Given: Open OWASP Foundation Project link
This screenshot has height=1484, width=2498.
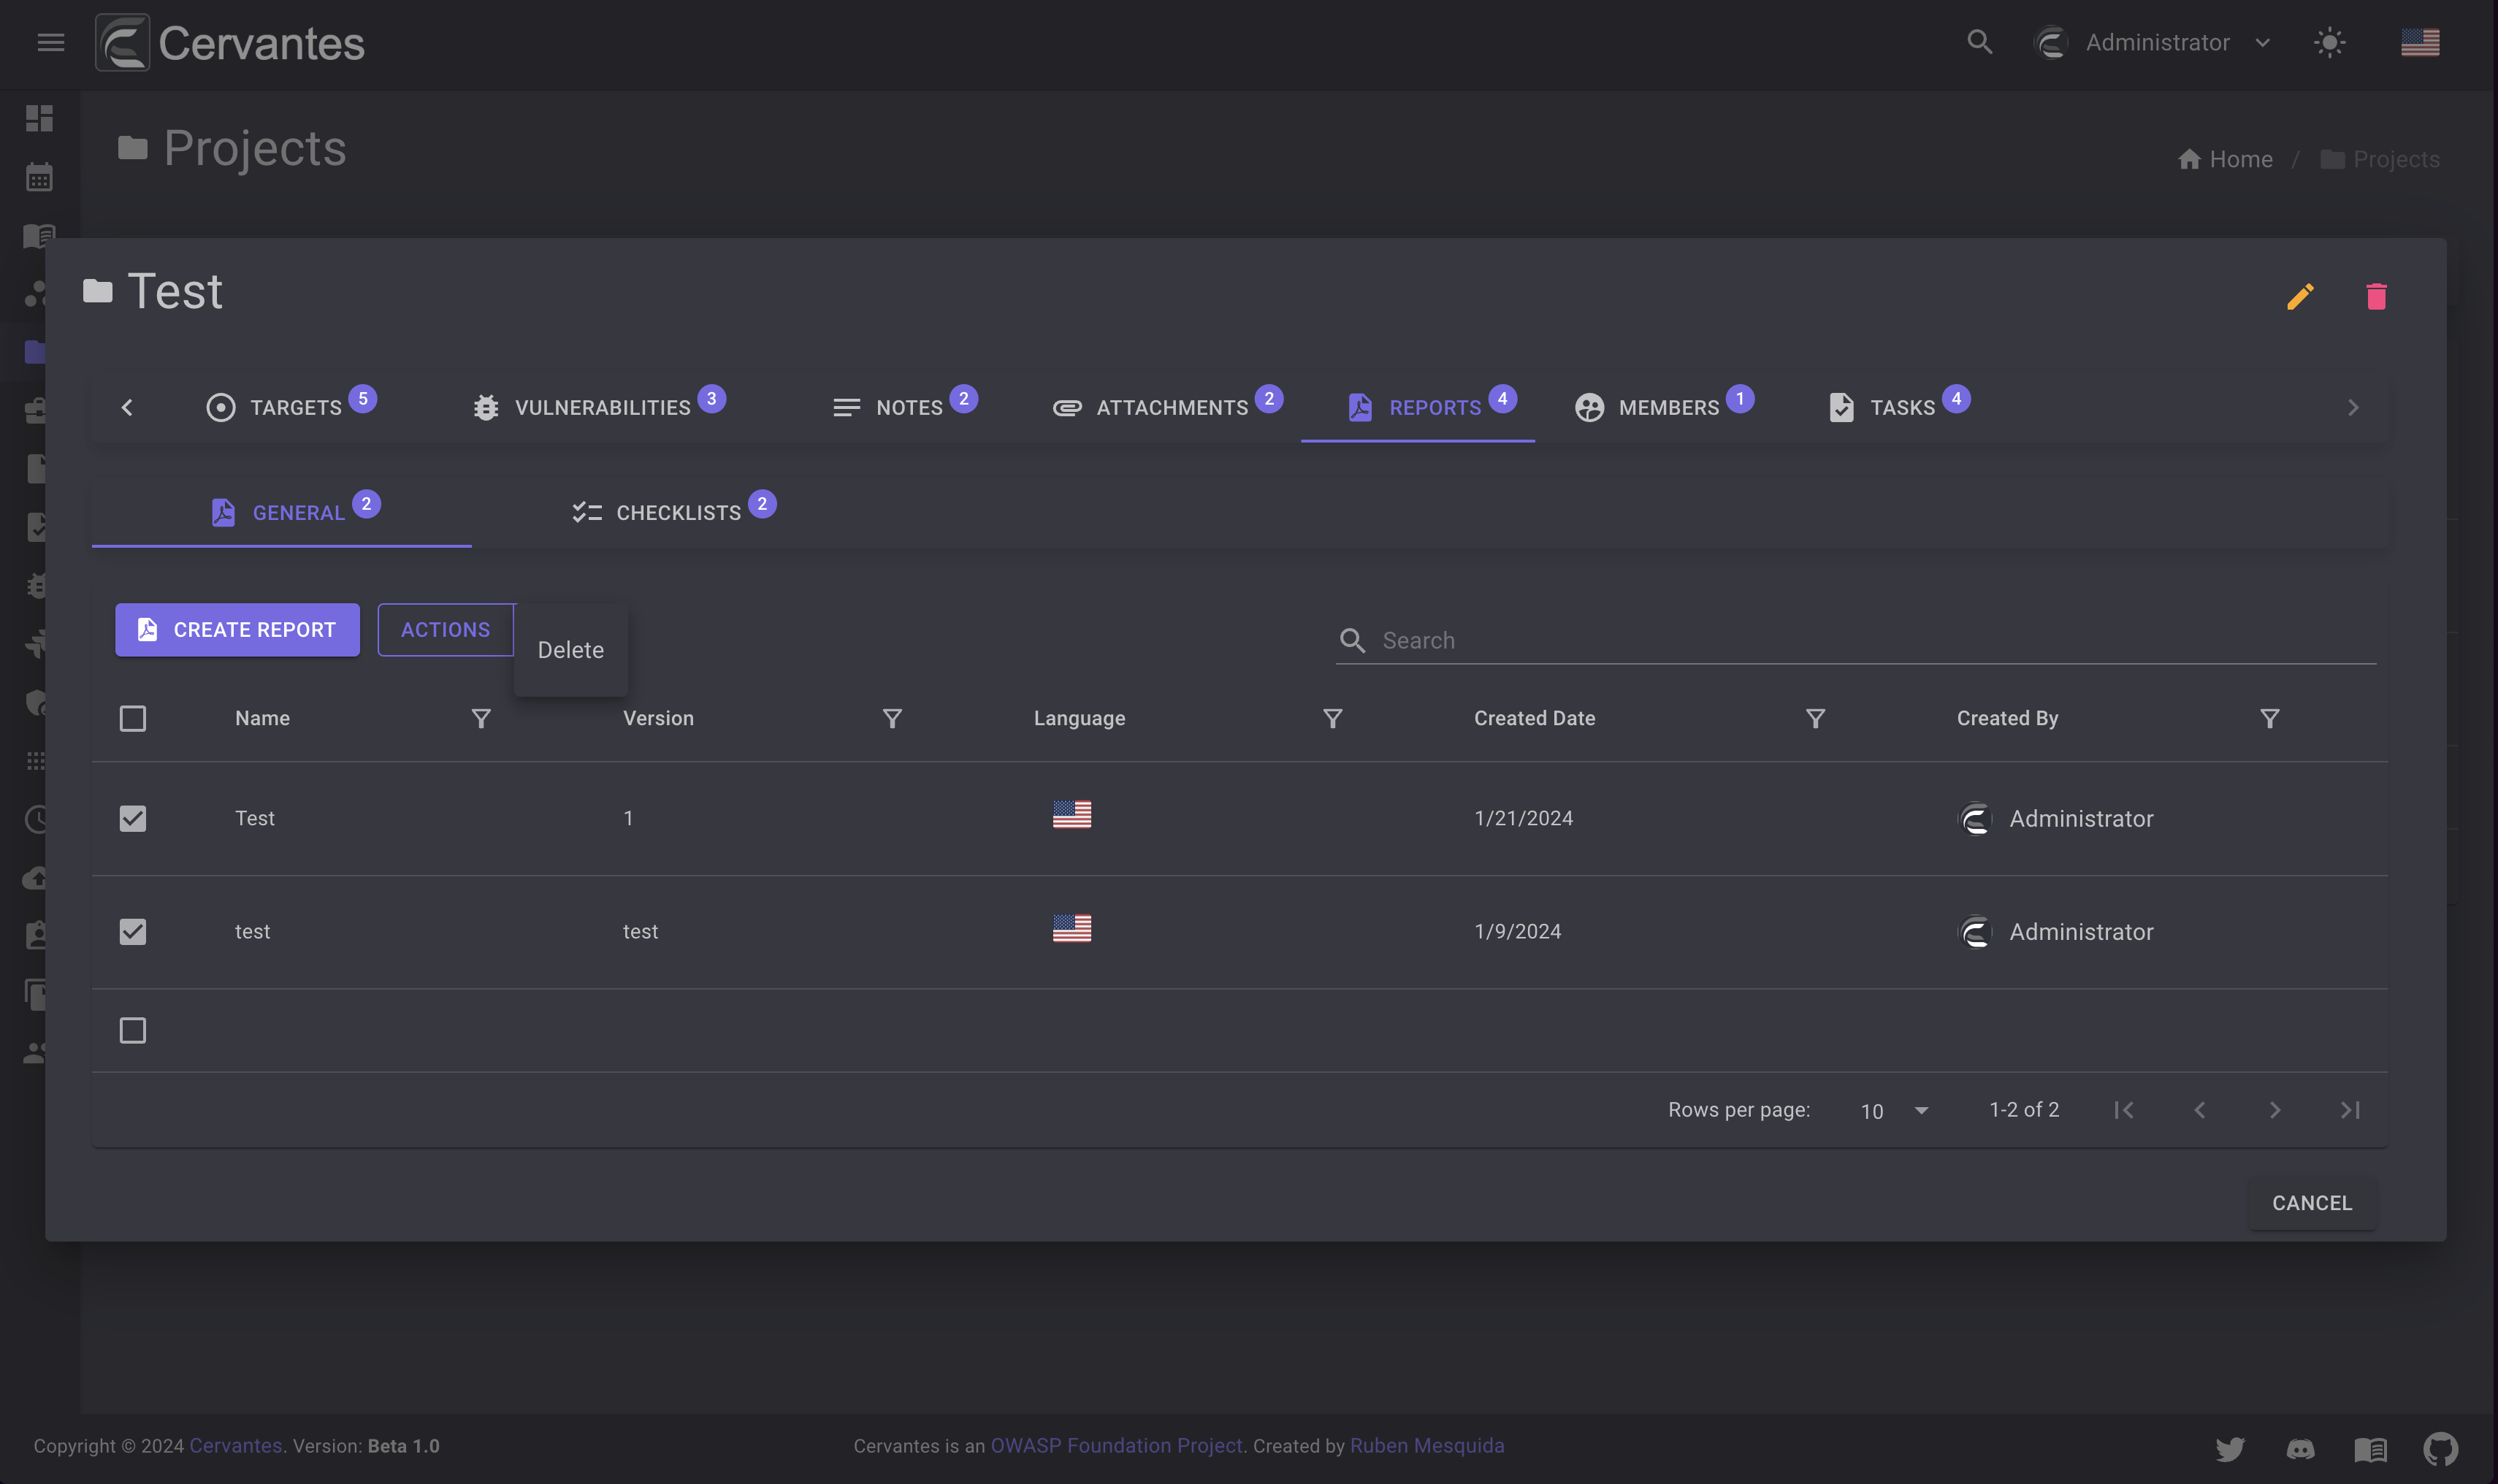Looking at the screenshot, I should click(1116, 1445).
